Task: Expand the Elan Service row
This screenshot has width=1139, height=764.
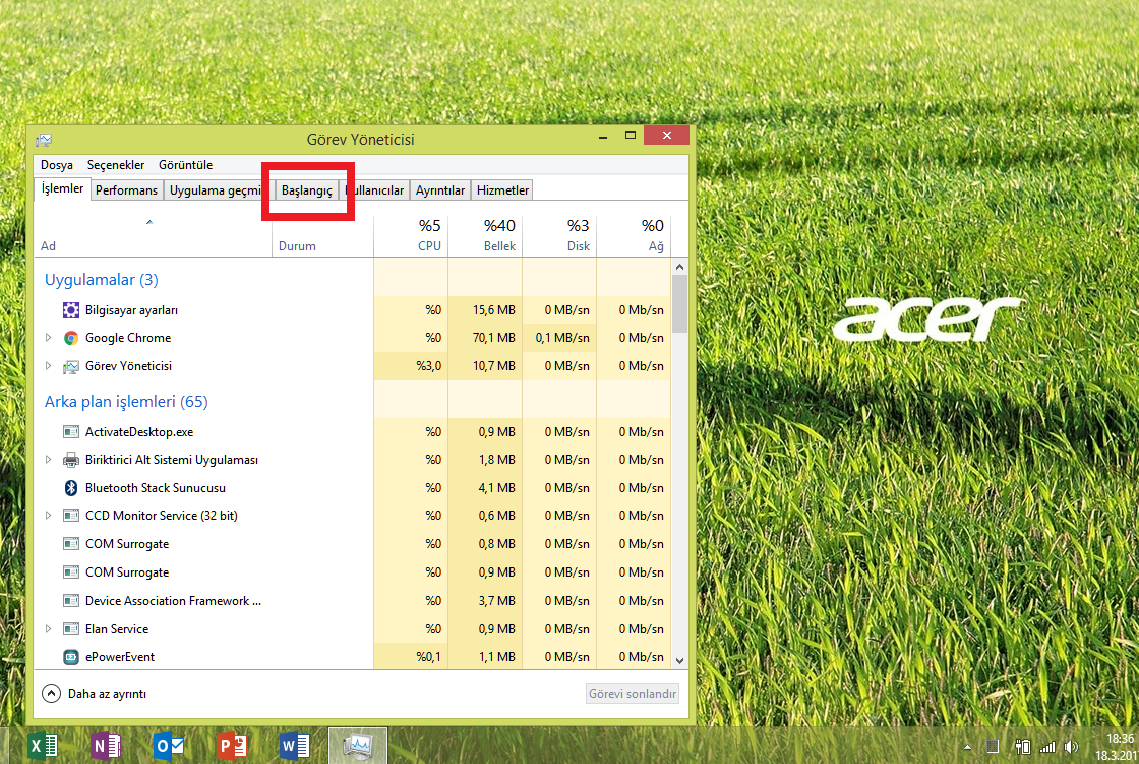Action: pyautogui.click(x=49, y=629)
